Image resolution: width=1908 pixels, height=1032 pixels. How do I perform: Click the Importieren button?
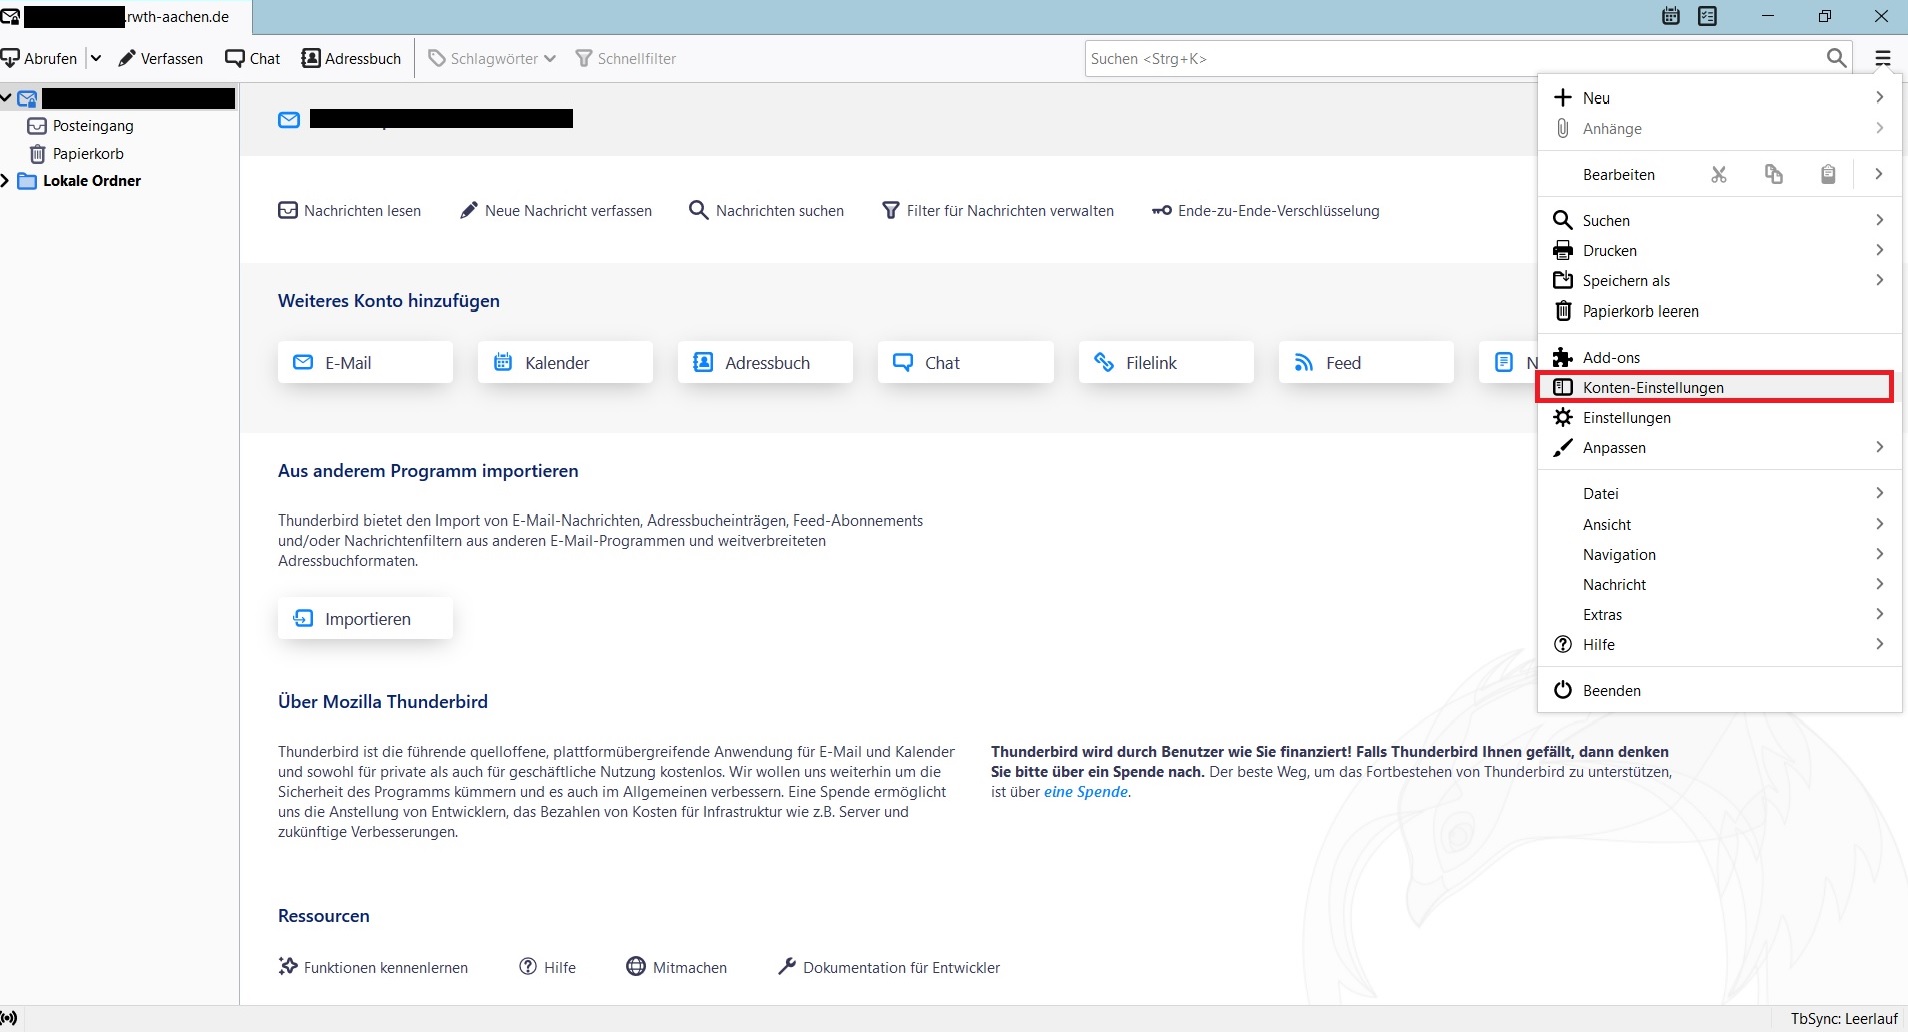click(365, 619)
